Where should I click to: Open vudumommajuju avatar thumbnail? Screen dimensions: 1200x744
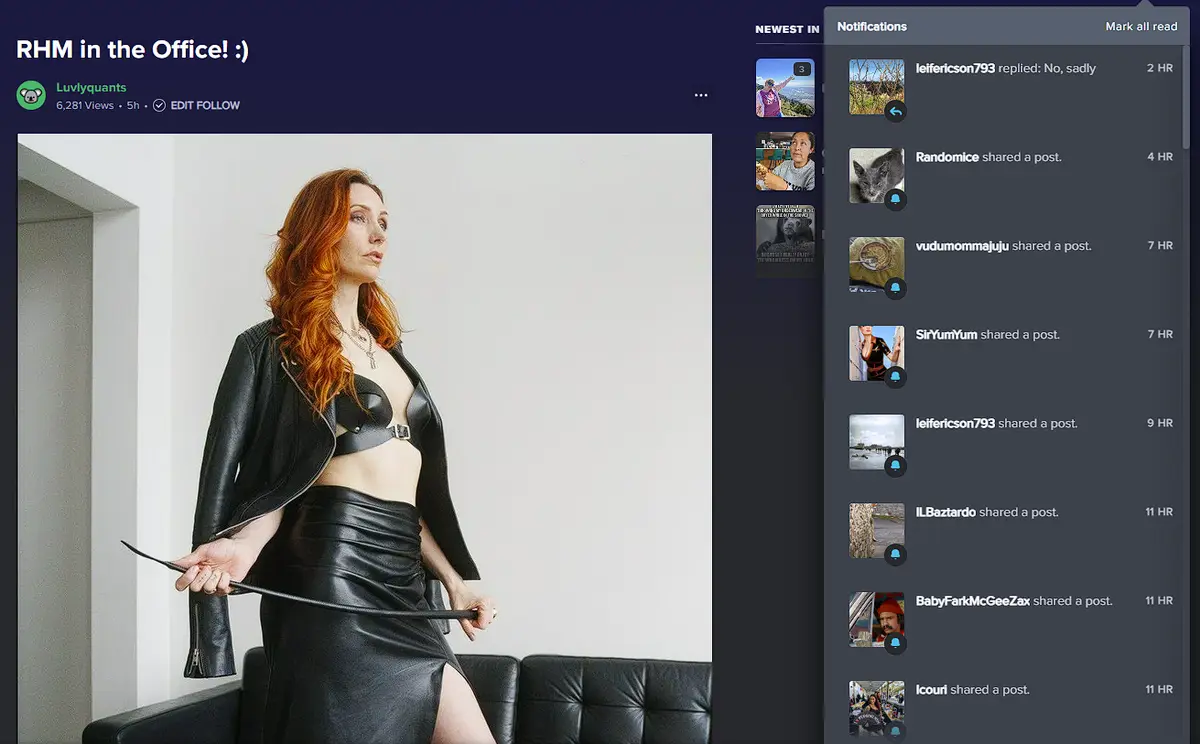click(x=876, y=265)
